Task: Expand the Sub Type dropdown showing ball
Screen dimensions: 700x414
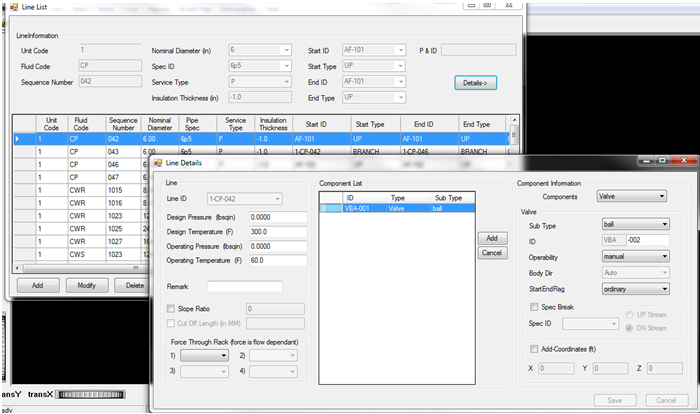Action: [x=636, y=226]
